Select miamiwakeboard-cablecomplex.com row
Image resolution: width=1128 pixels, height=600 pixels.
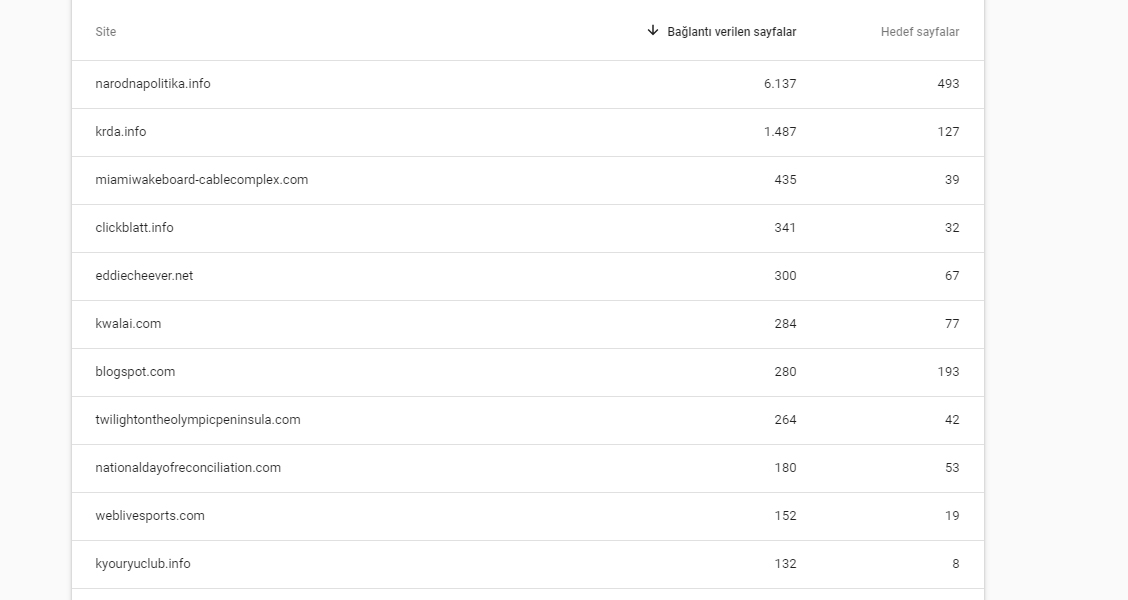[528, 181]
